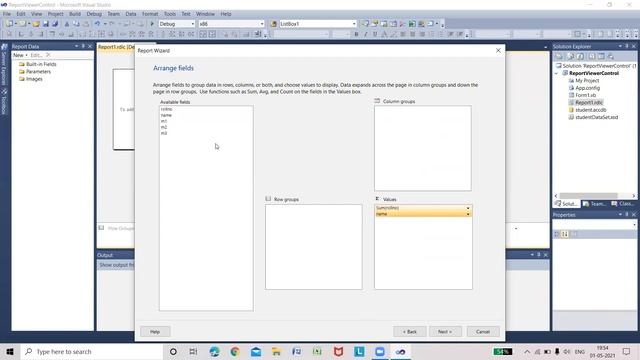Image resolution: width=640 pixels, height=360 pixels.
Task: Switch to the Class View tab
Action: pos(623,204)
